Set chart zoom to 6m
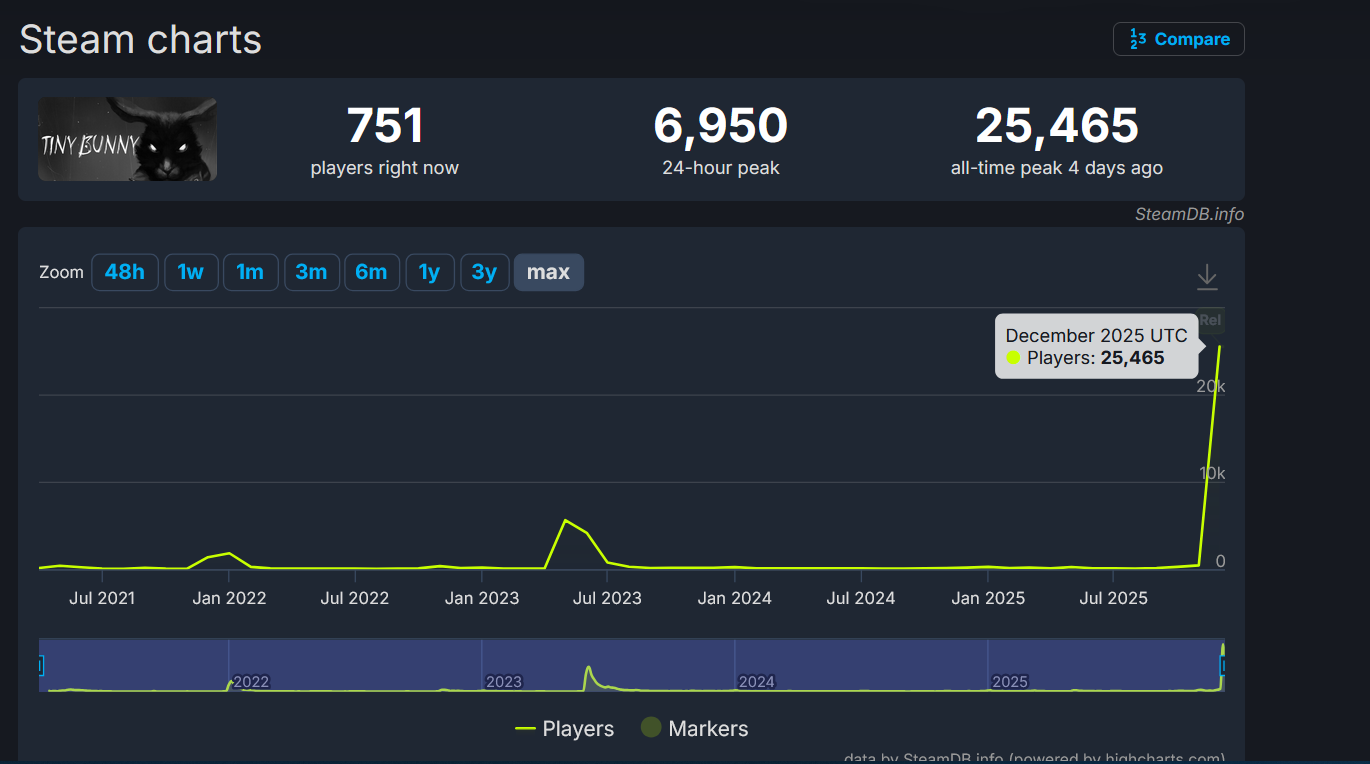 point(371,272)
